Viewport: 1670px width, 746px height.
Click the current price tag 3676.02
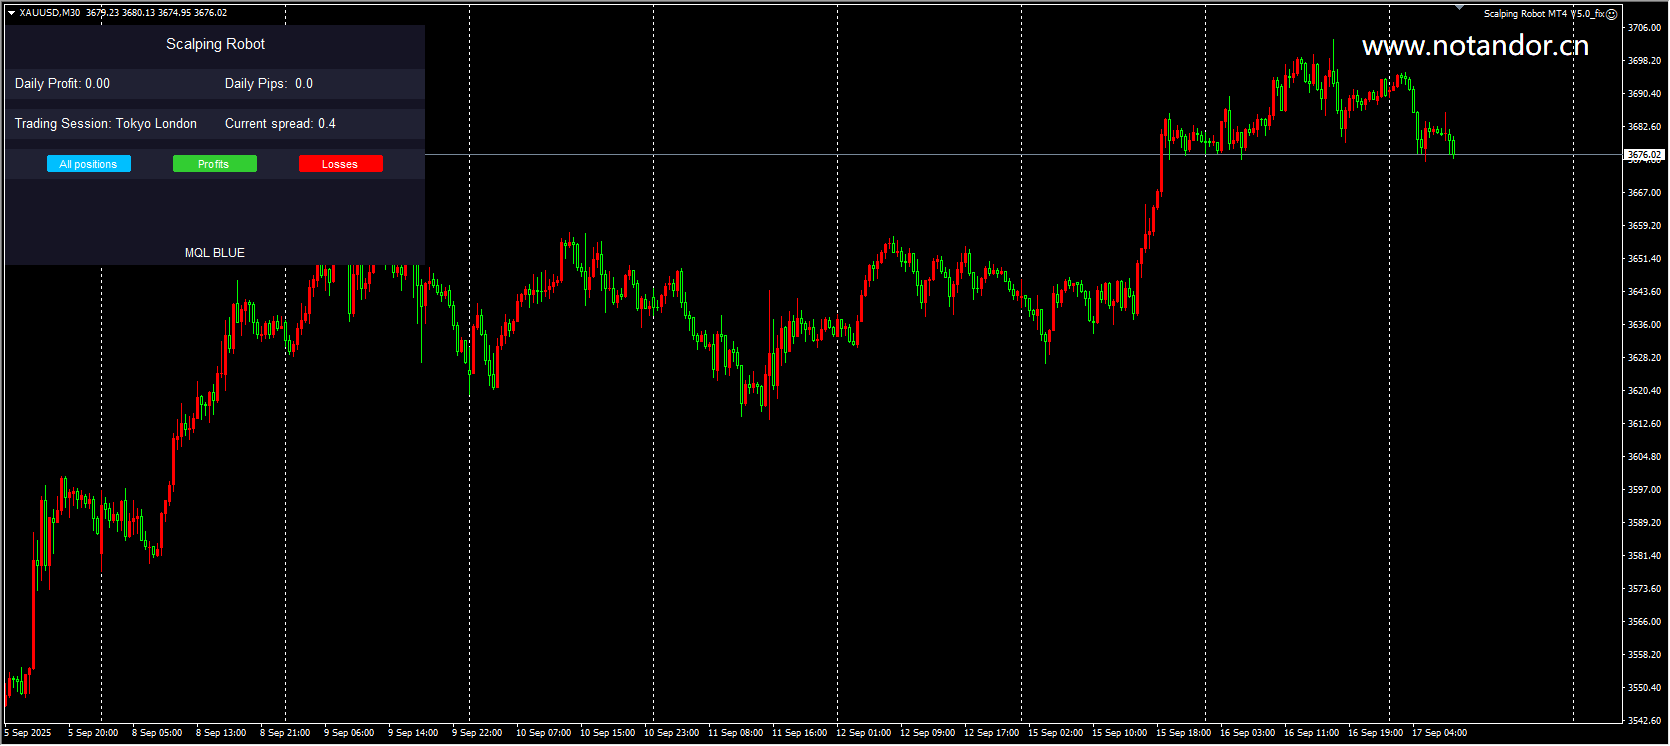pyautogui.click(x=1644, y=155)
